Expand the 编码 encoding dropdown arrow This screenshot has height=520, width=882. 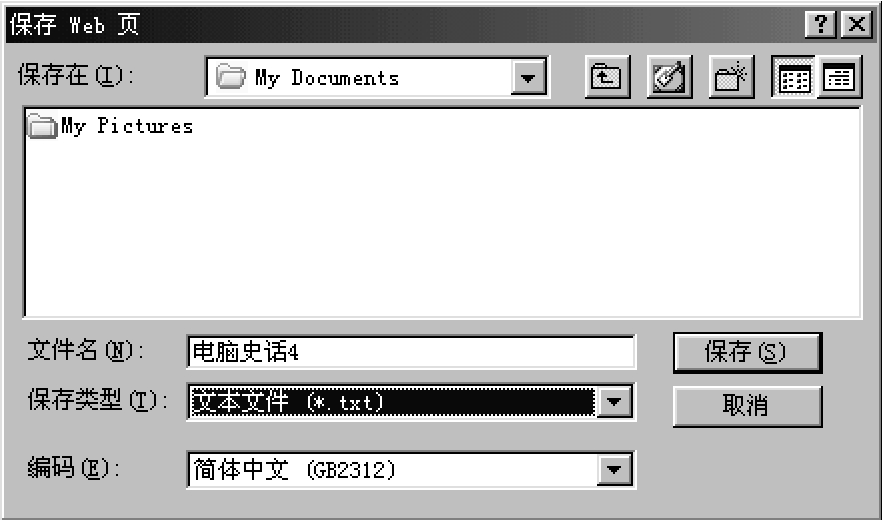pyautogui.click(x=614, y=469)
